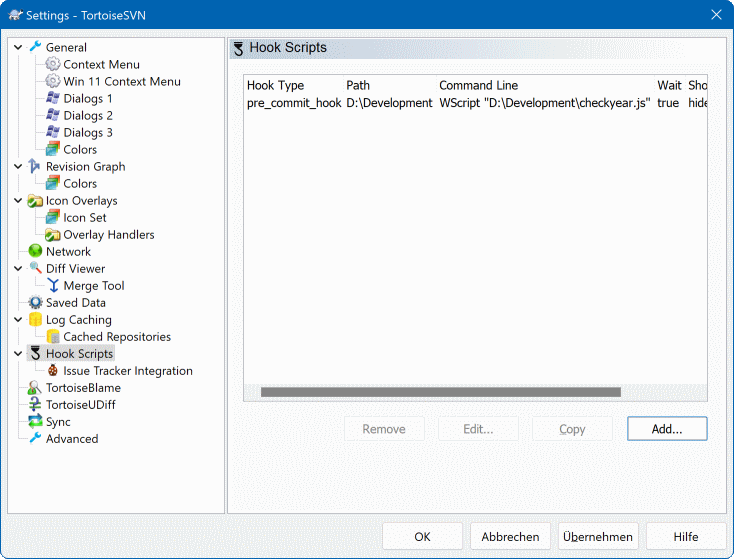Click the Diff Viewer magnifier icon
734x559 pixels.
pyautogui.click(x=35, y=268)
